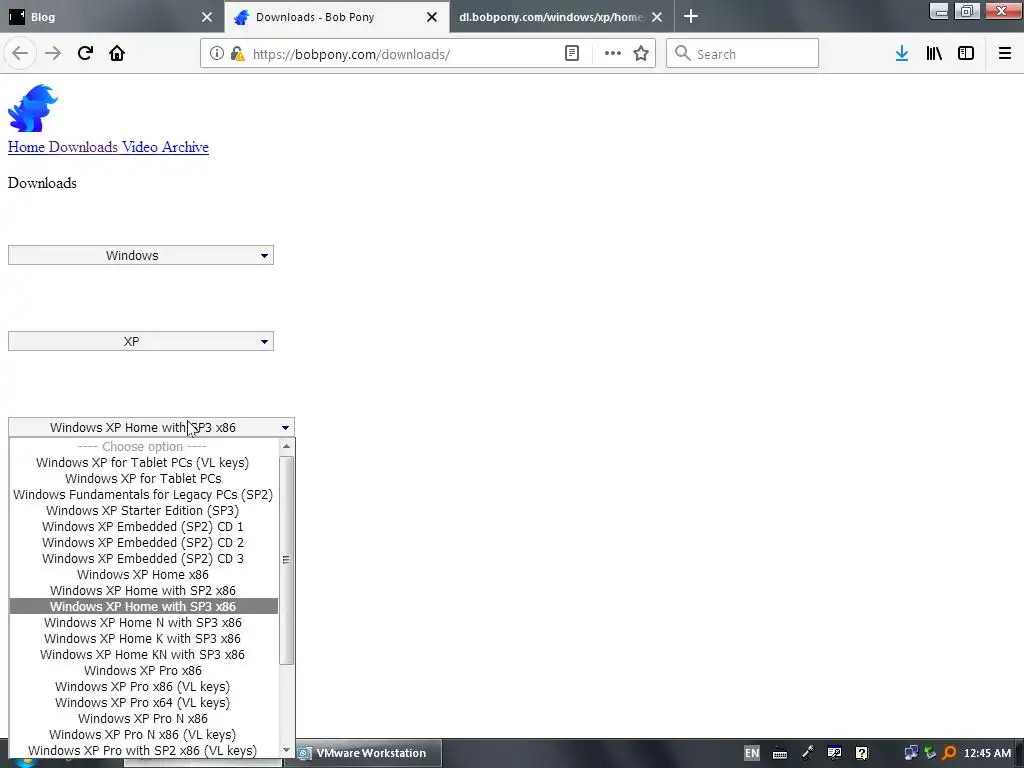Open the Downloads arrow panel
The width and height of the screenshot is (1024, 768).
[902, 54]
